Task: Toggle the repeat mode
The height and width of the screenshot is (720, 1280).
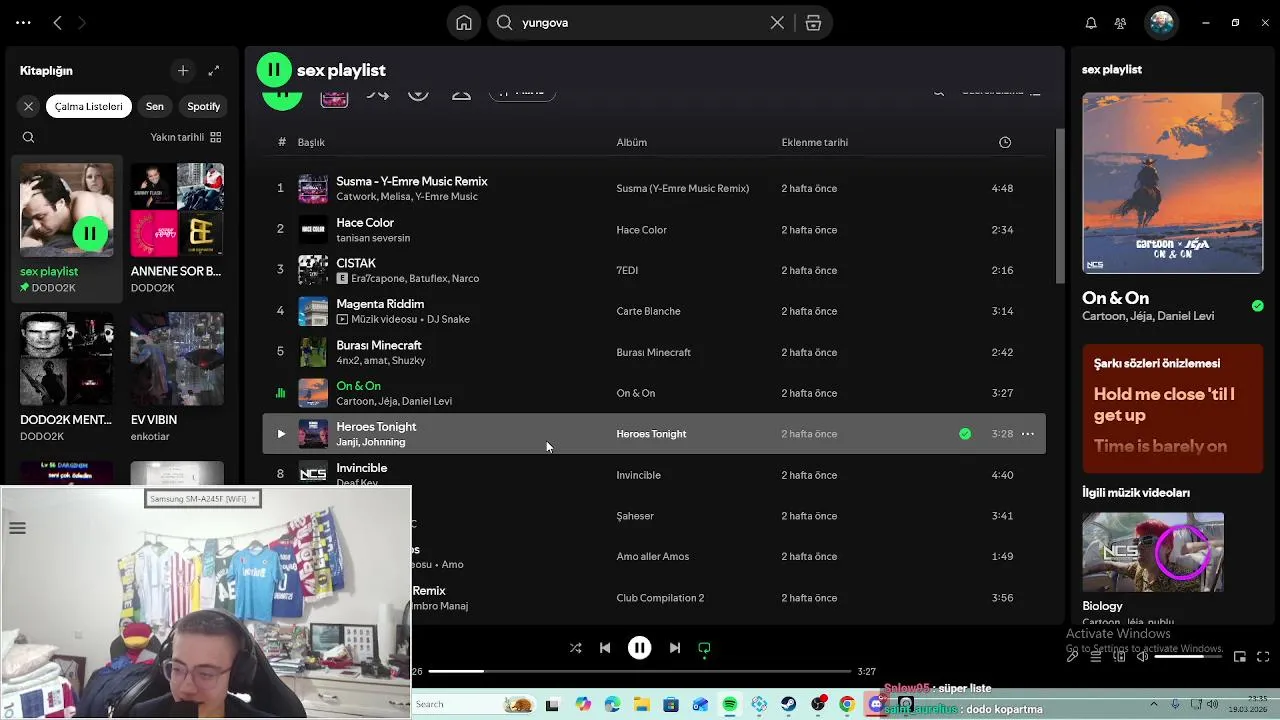Action: (704, 648)
